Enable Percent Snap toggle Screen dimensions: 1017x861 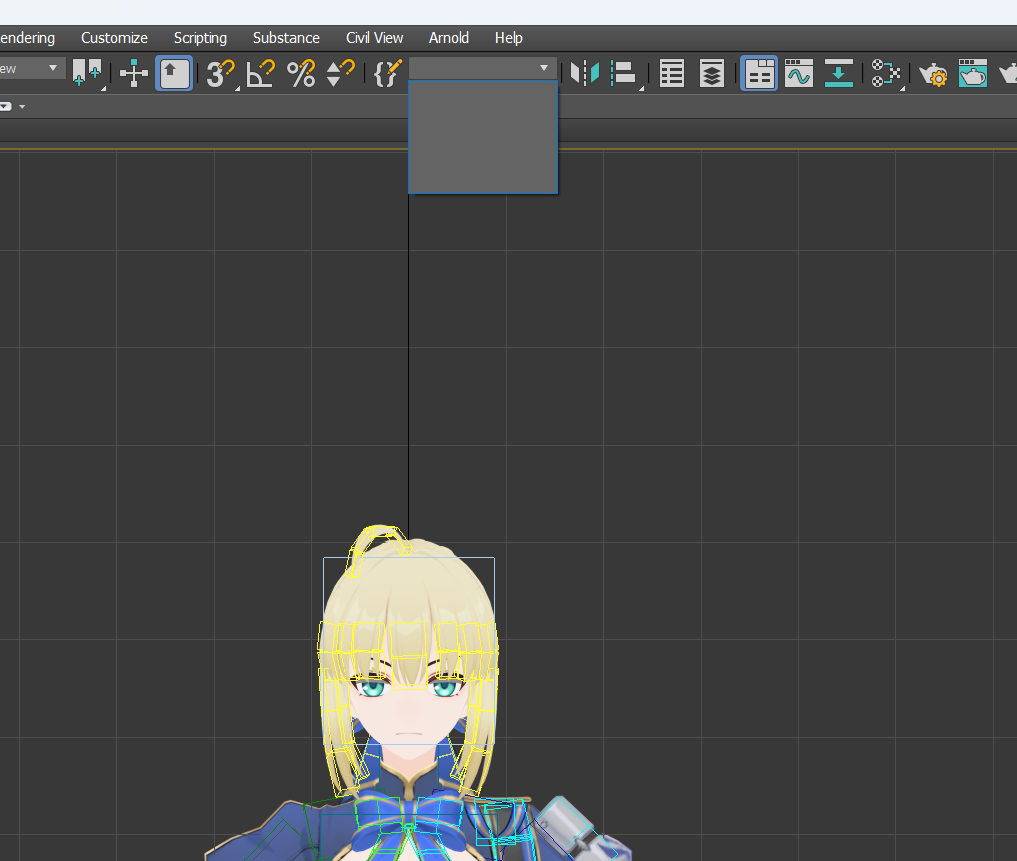[301, 73]
